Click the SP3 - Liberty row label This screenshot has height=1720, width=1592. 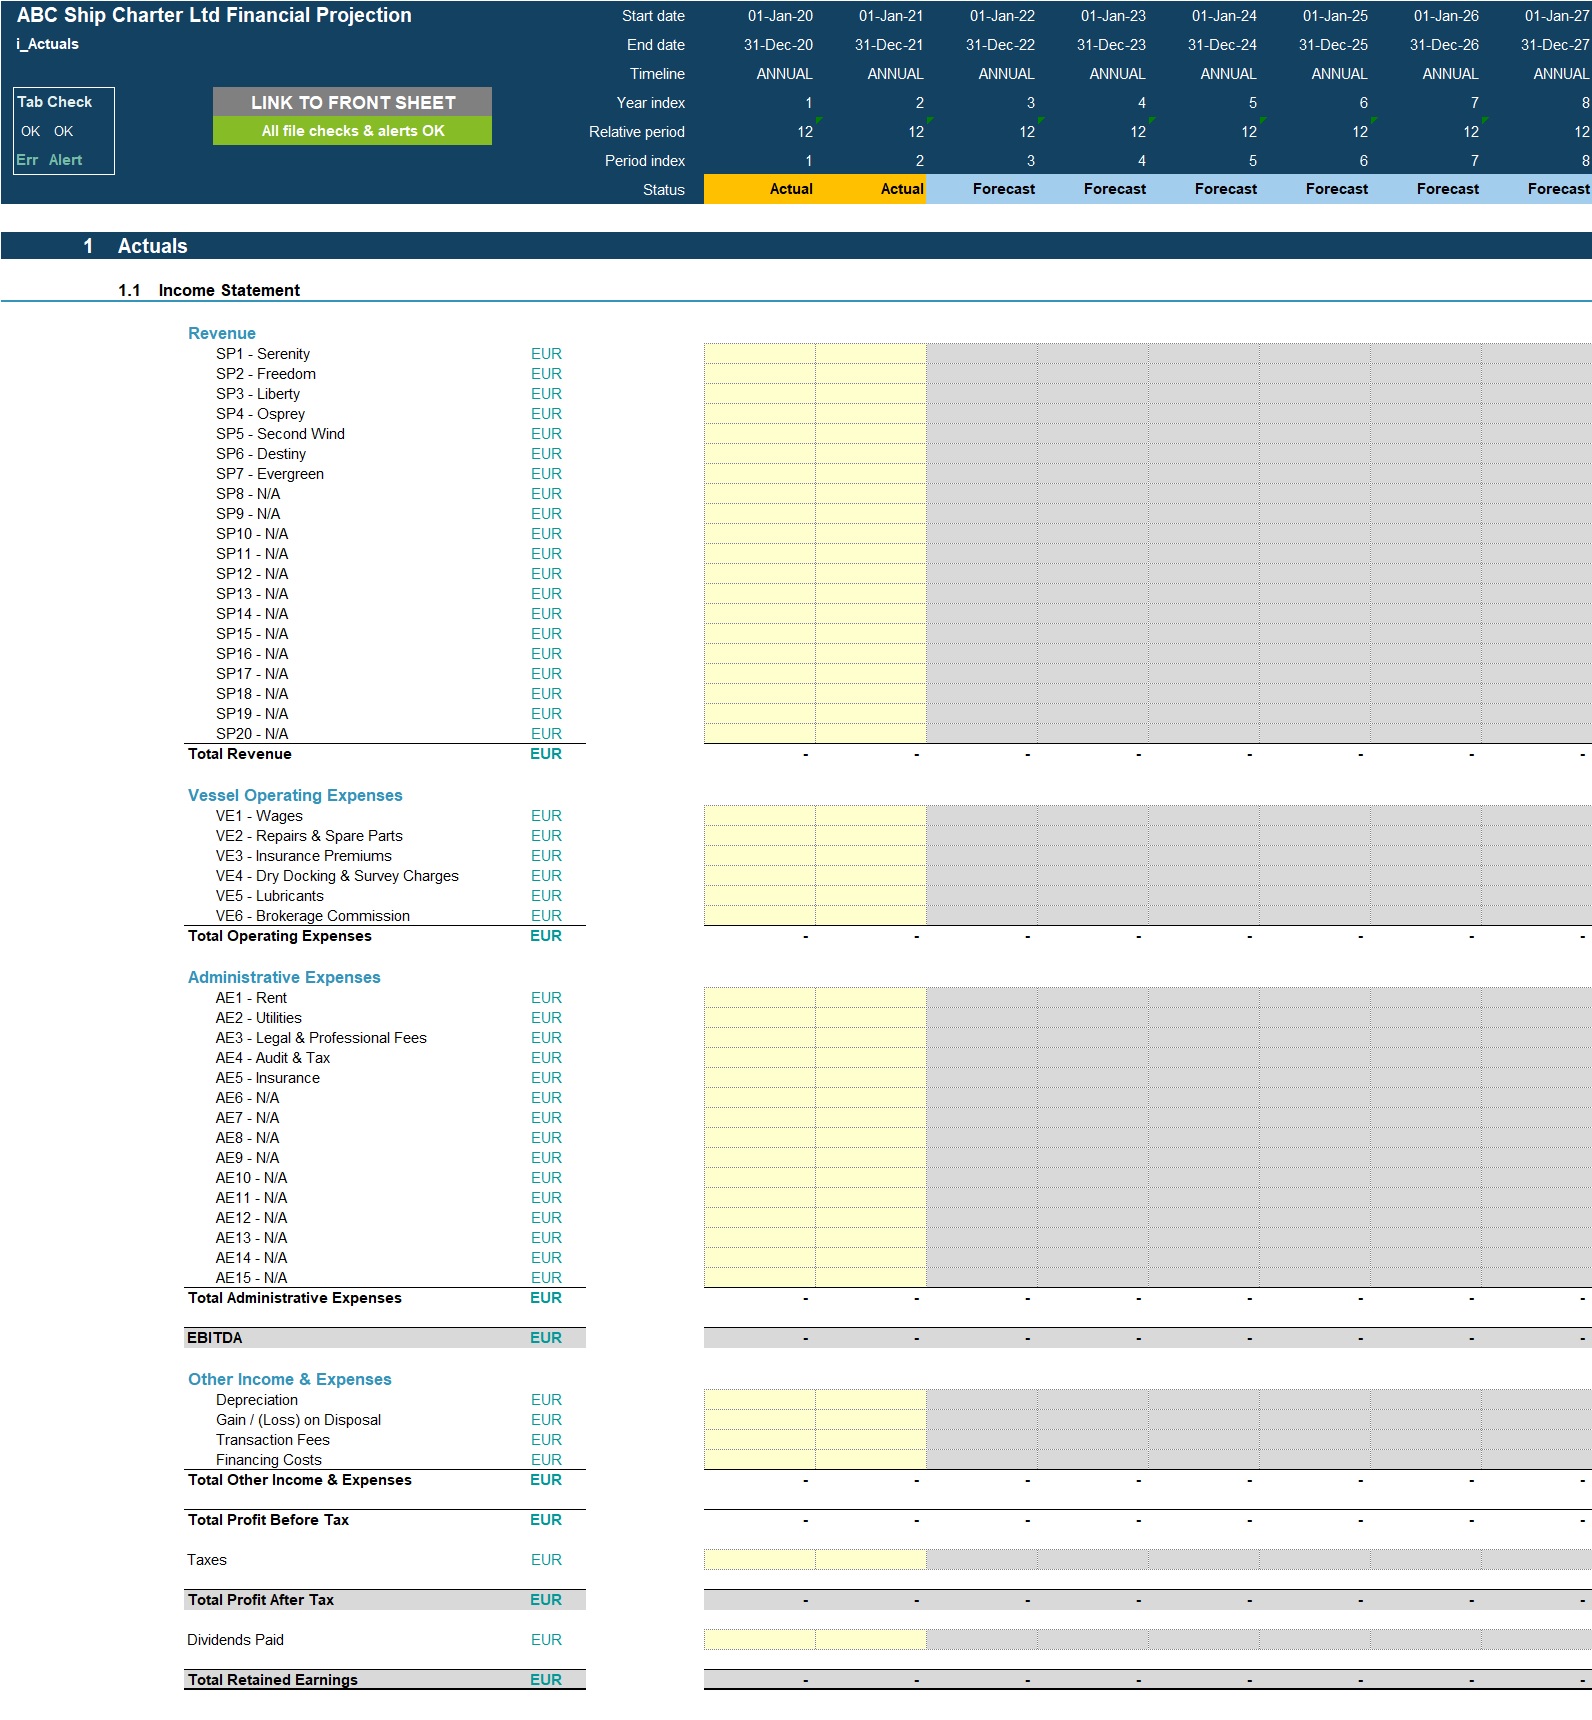point(258,394)
